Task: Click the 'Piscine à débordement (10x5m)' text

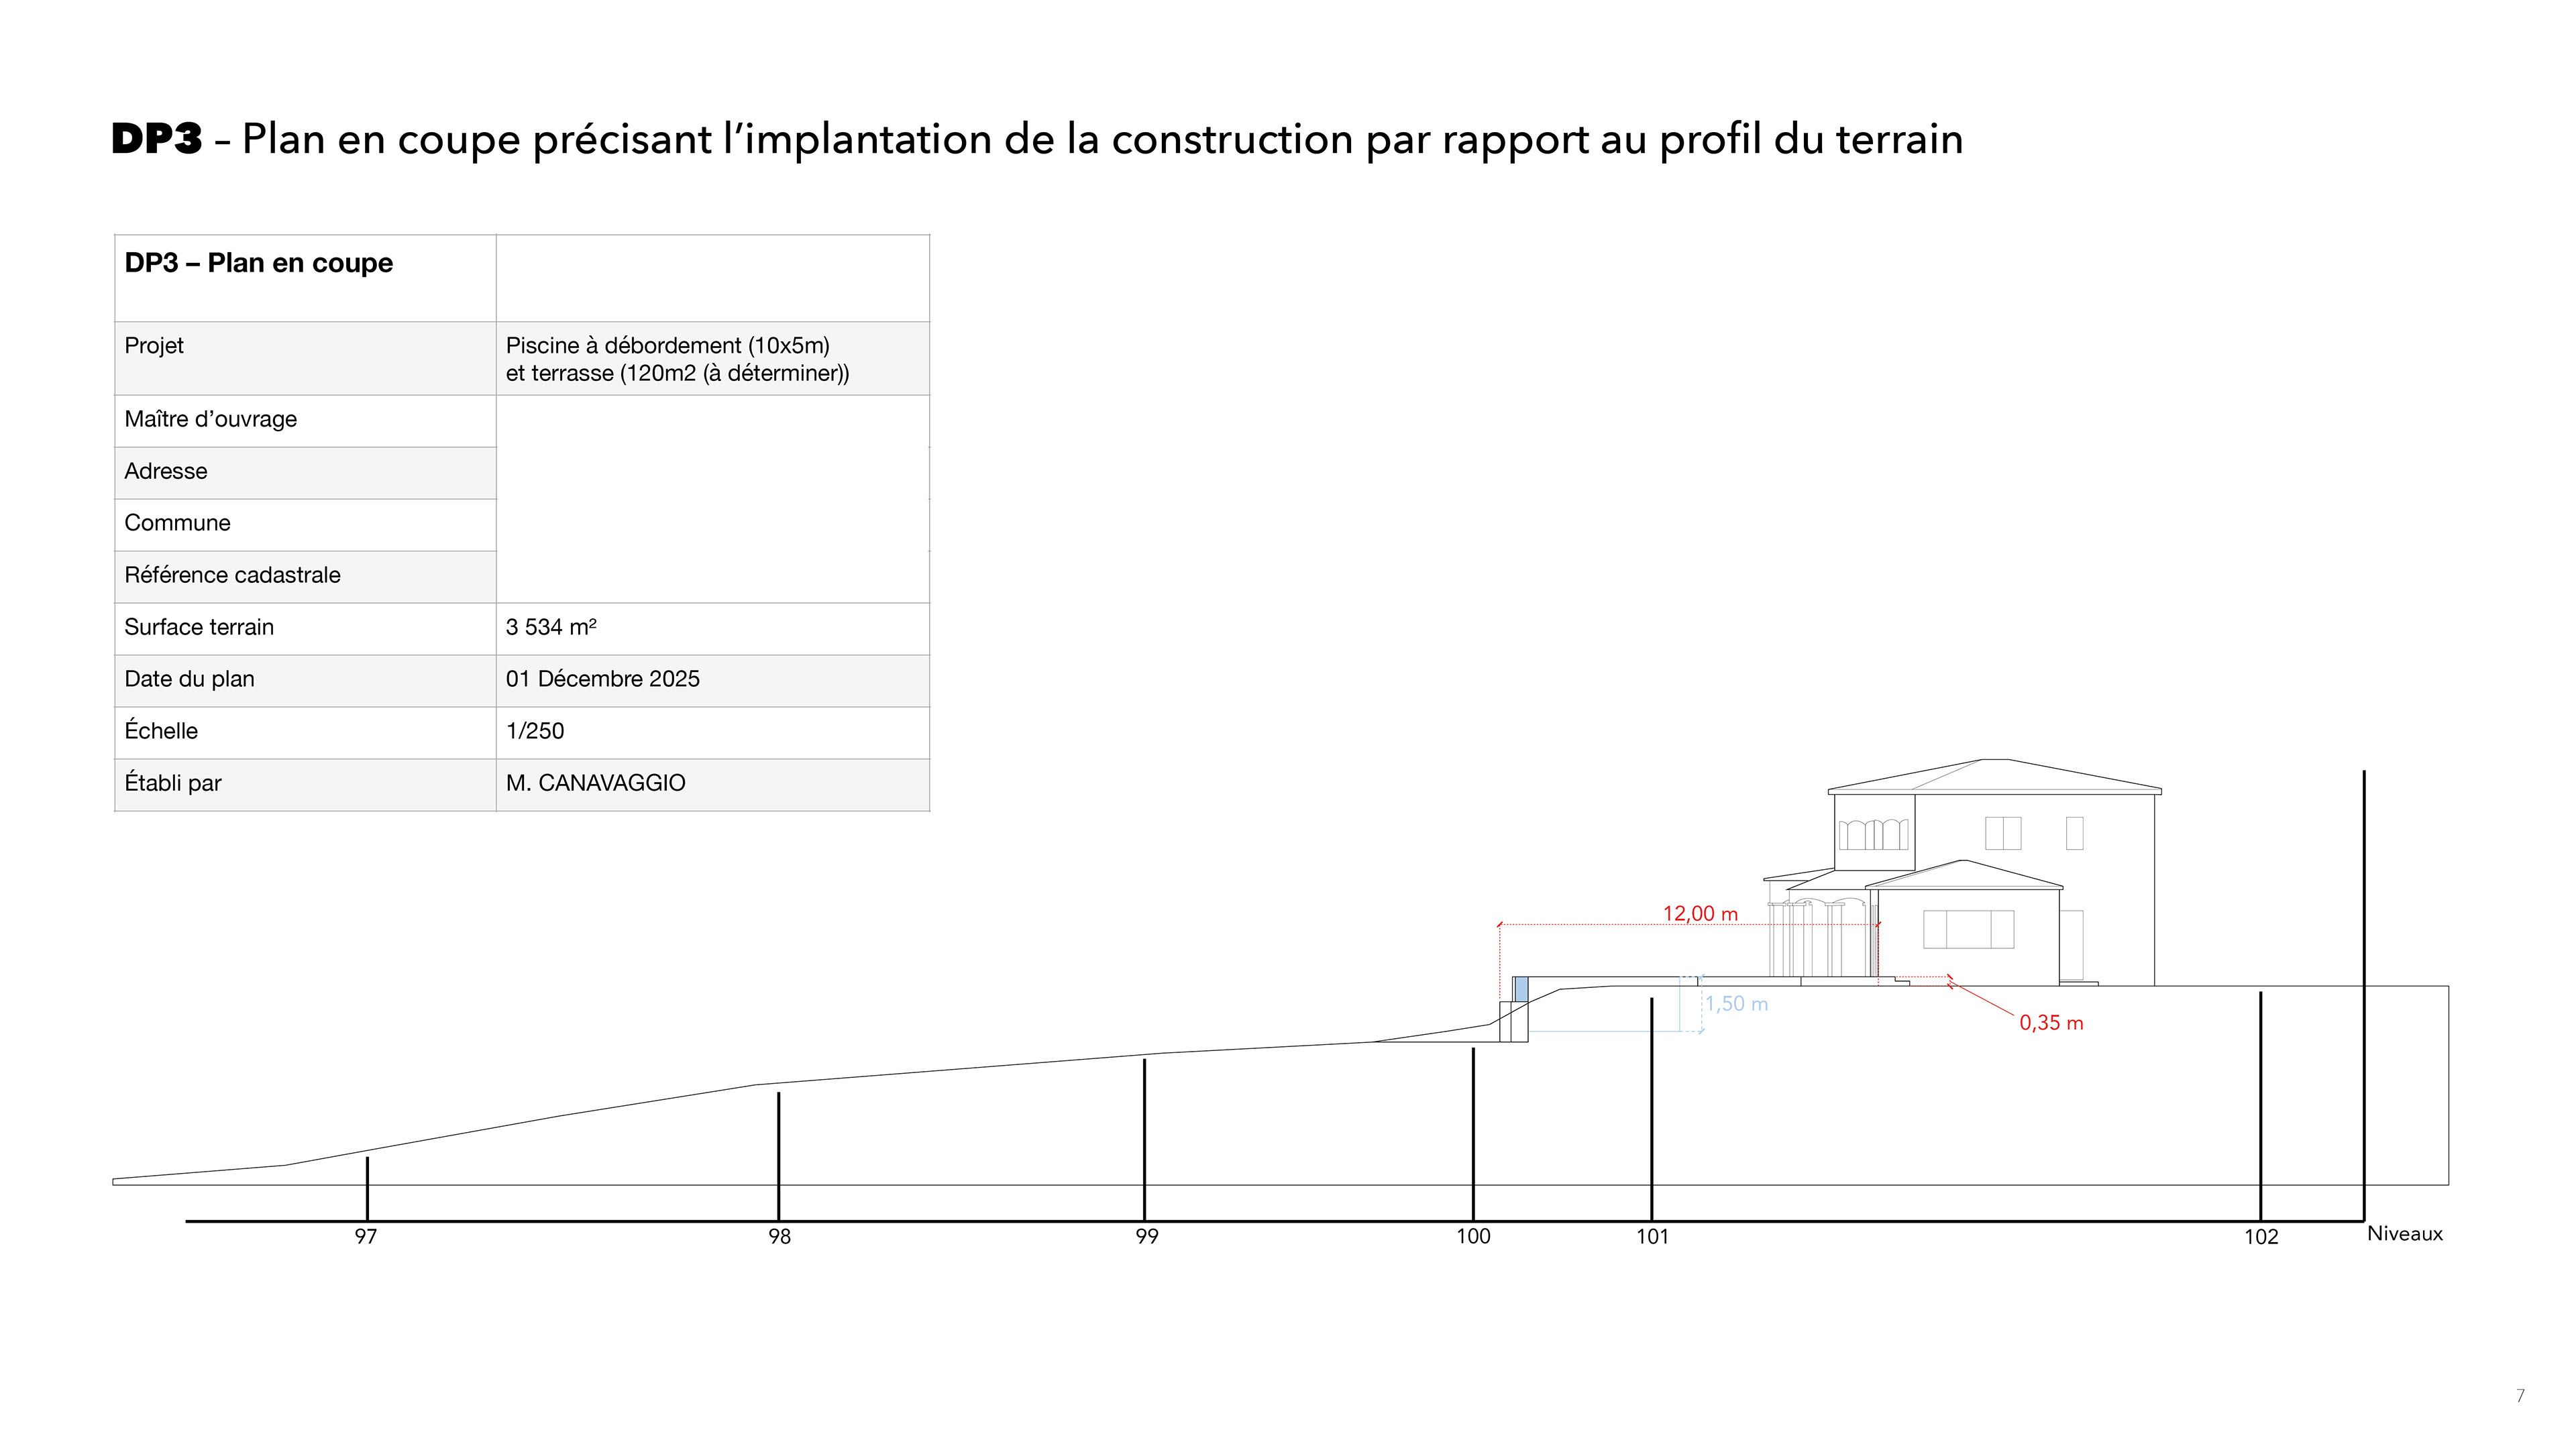Action: (x=667, y=346)
